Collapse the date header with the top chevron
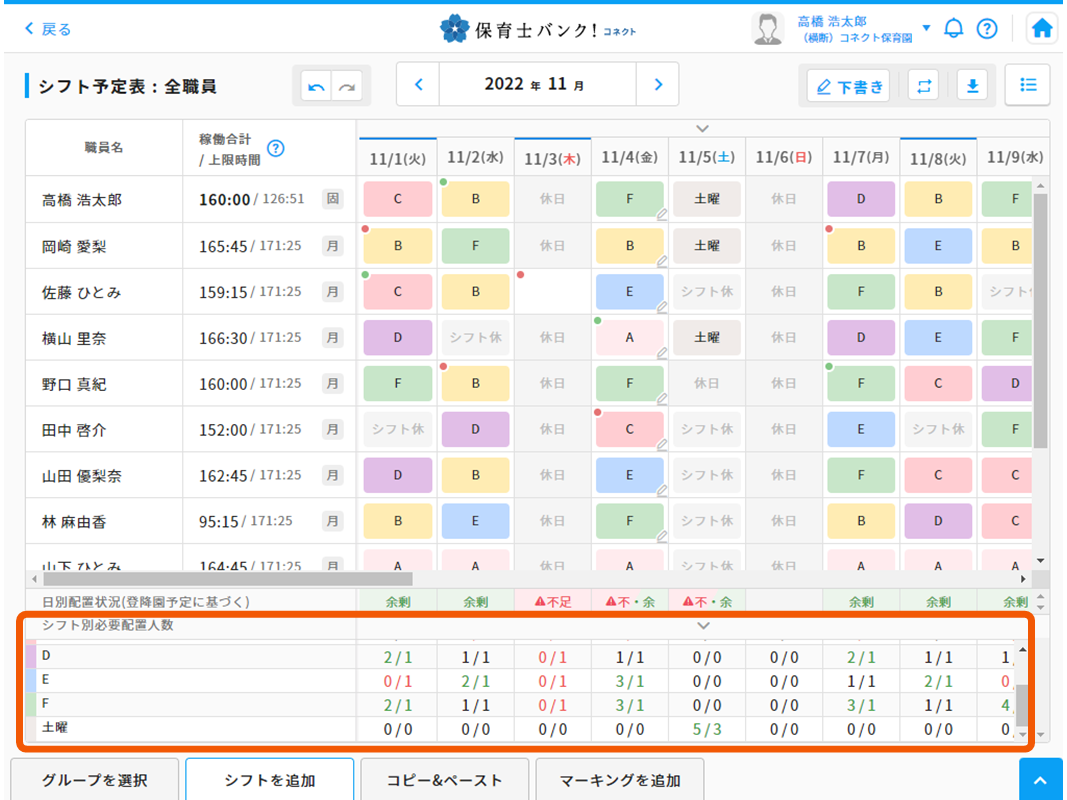The width and height of the screenshot is (1067, 800). [x=702, y=128]
